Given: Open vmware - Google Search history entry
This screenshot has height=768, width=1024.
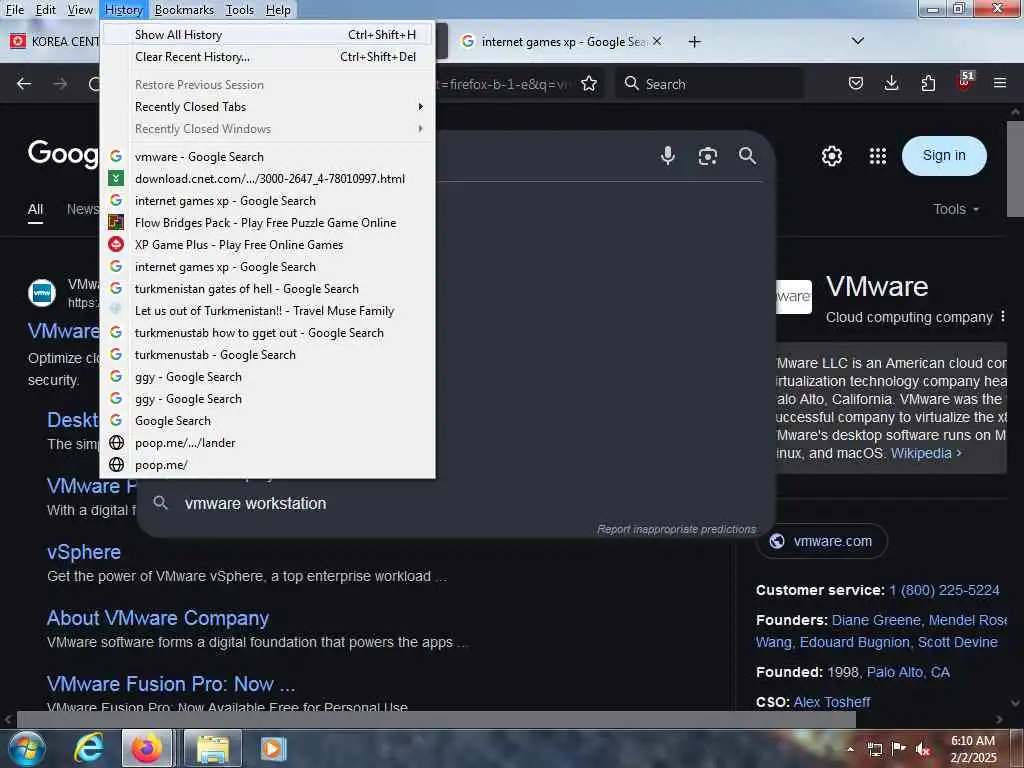Looking at the screenshot, I should pos(268,157).
